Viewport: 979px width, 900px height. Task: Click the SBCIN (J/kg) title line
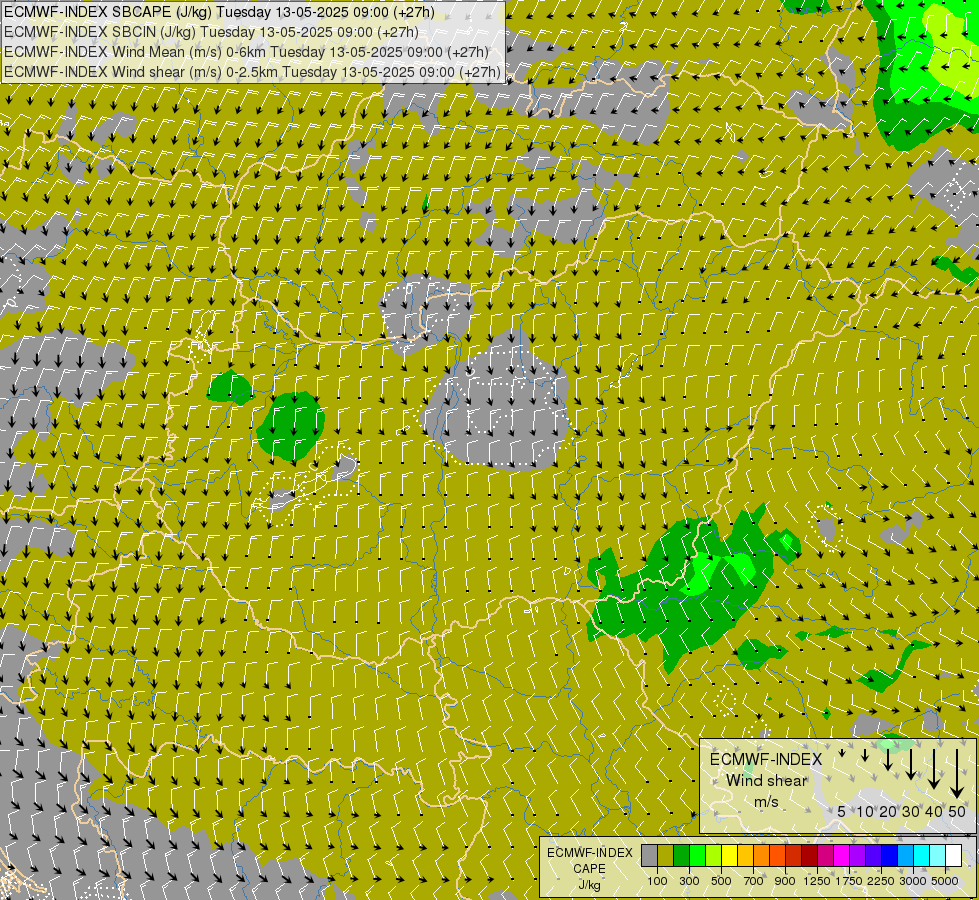(211, 32)
